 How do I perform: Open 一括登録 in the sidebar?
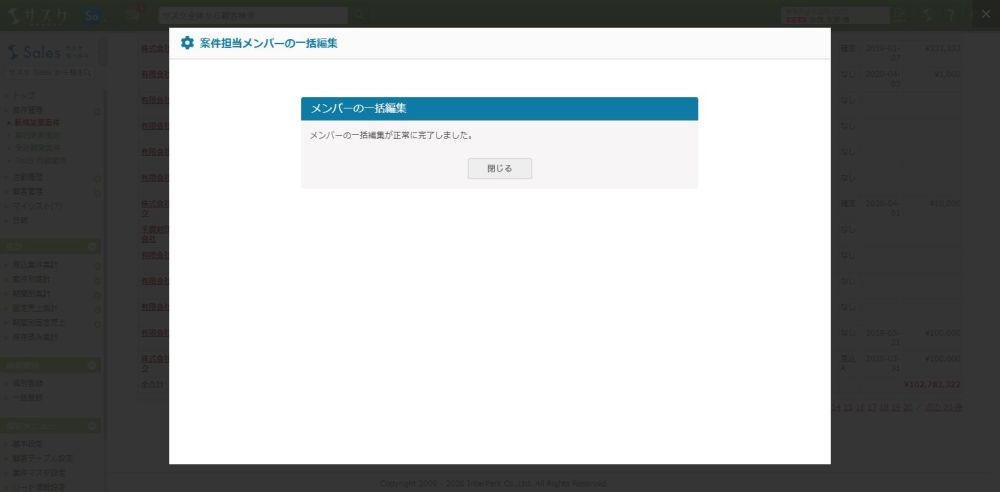tap(28, 397)
